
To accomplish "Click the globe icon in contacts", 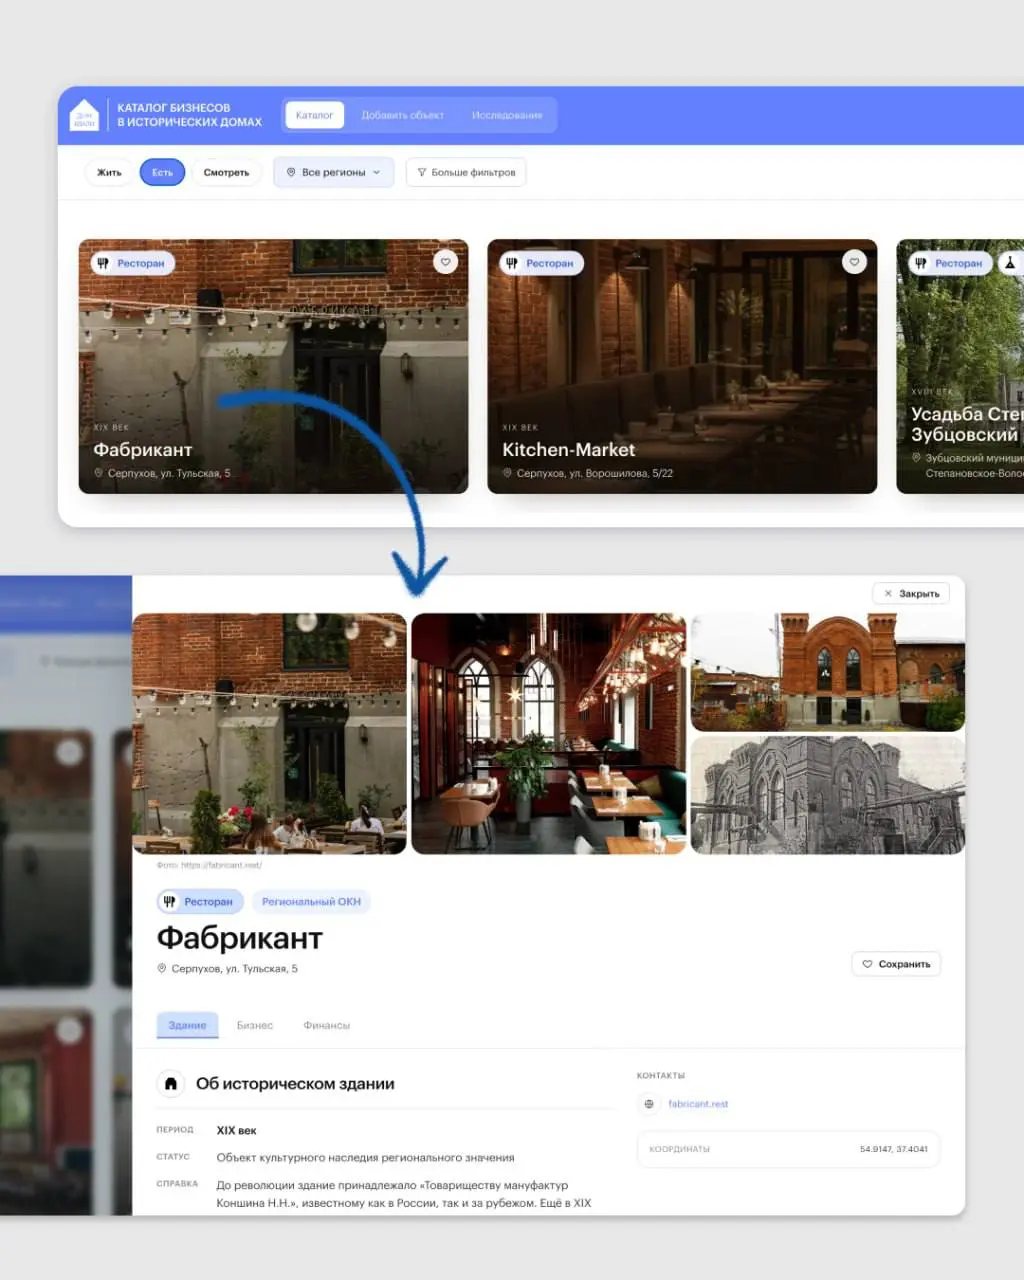I will 649,1104.
